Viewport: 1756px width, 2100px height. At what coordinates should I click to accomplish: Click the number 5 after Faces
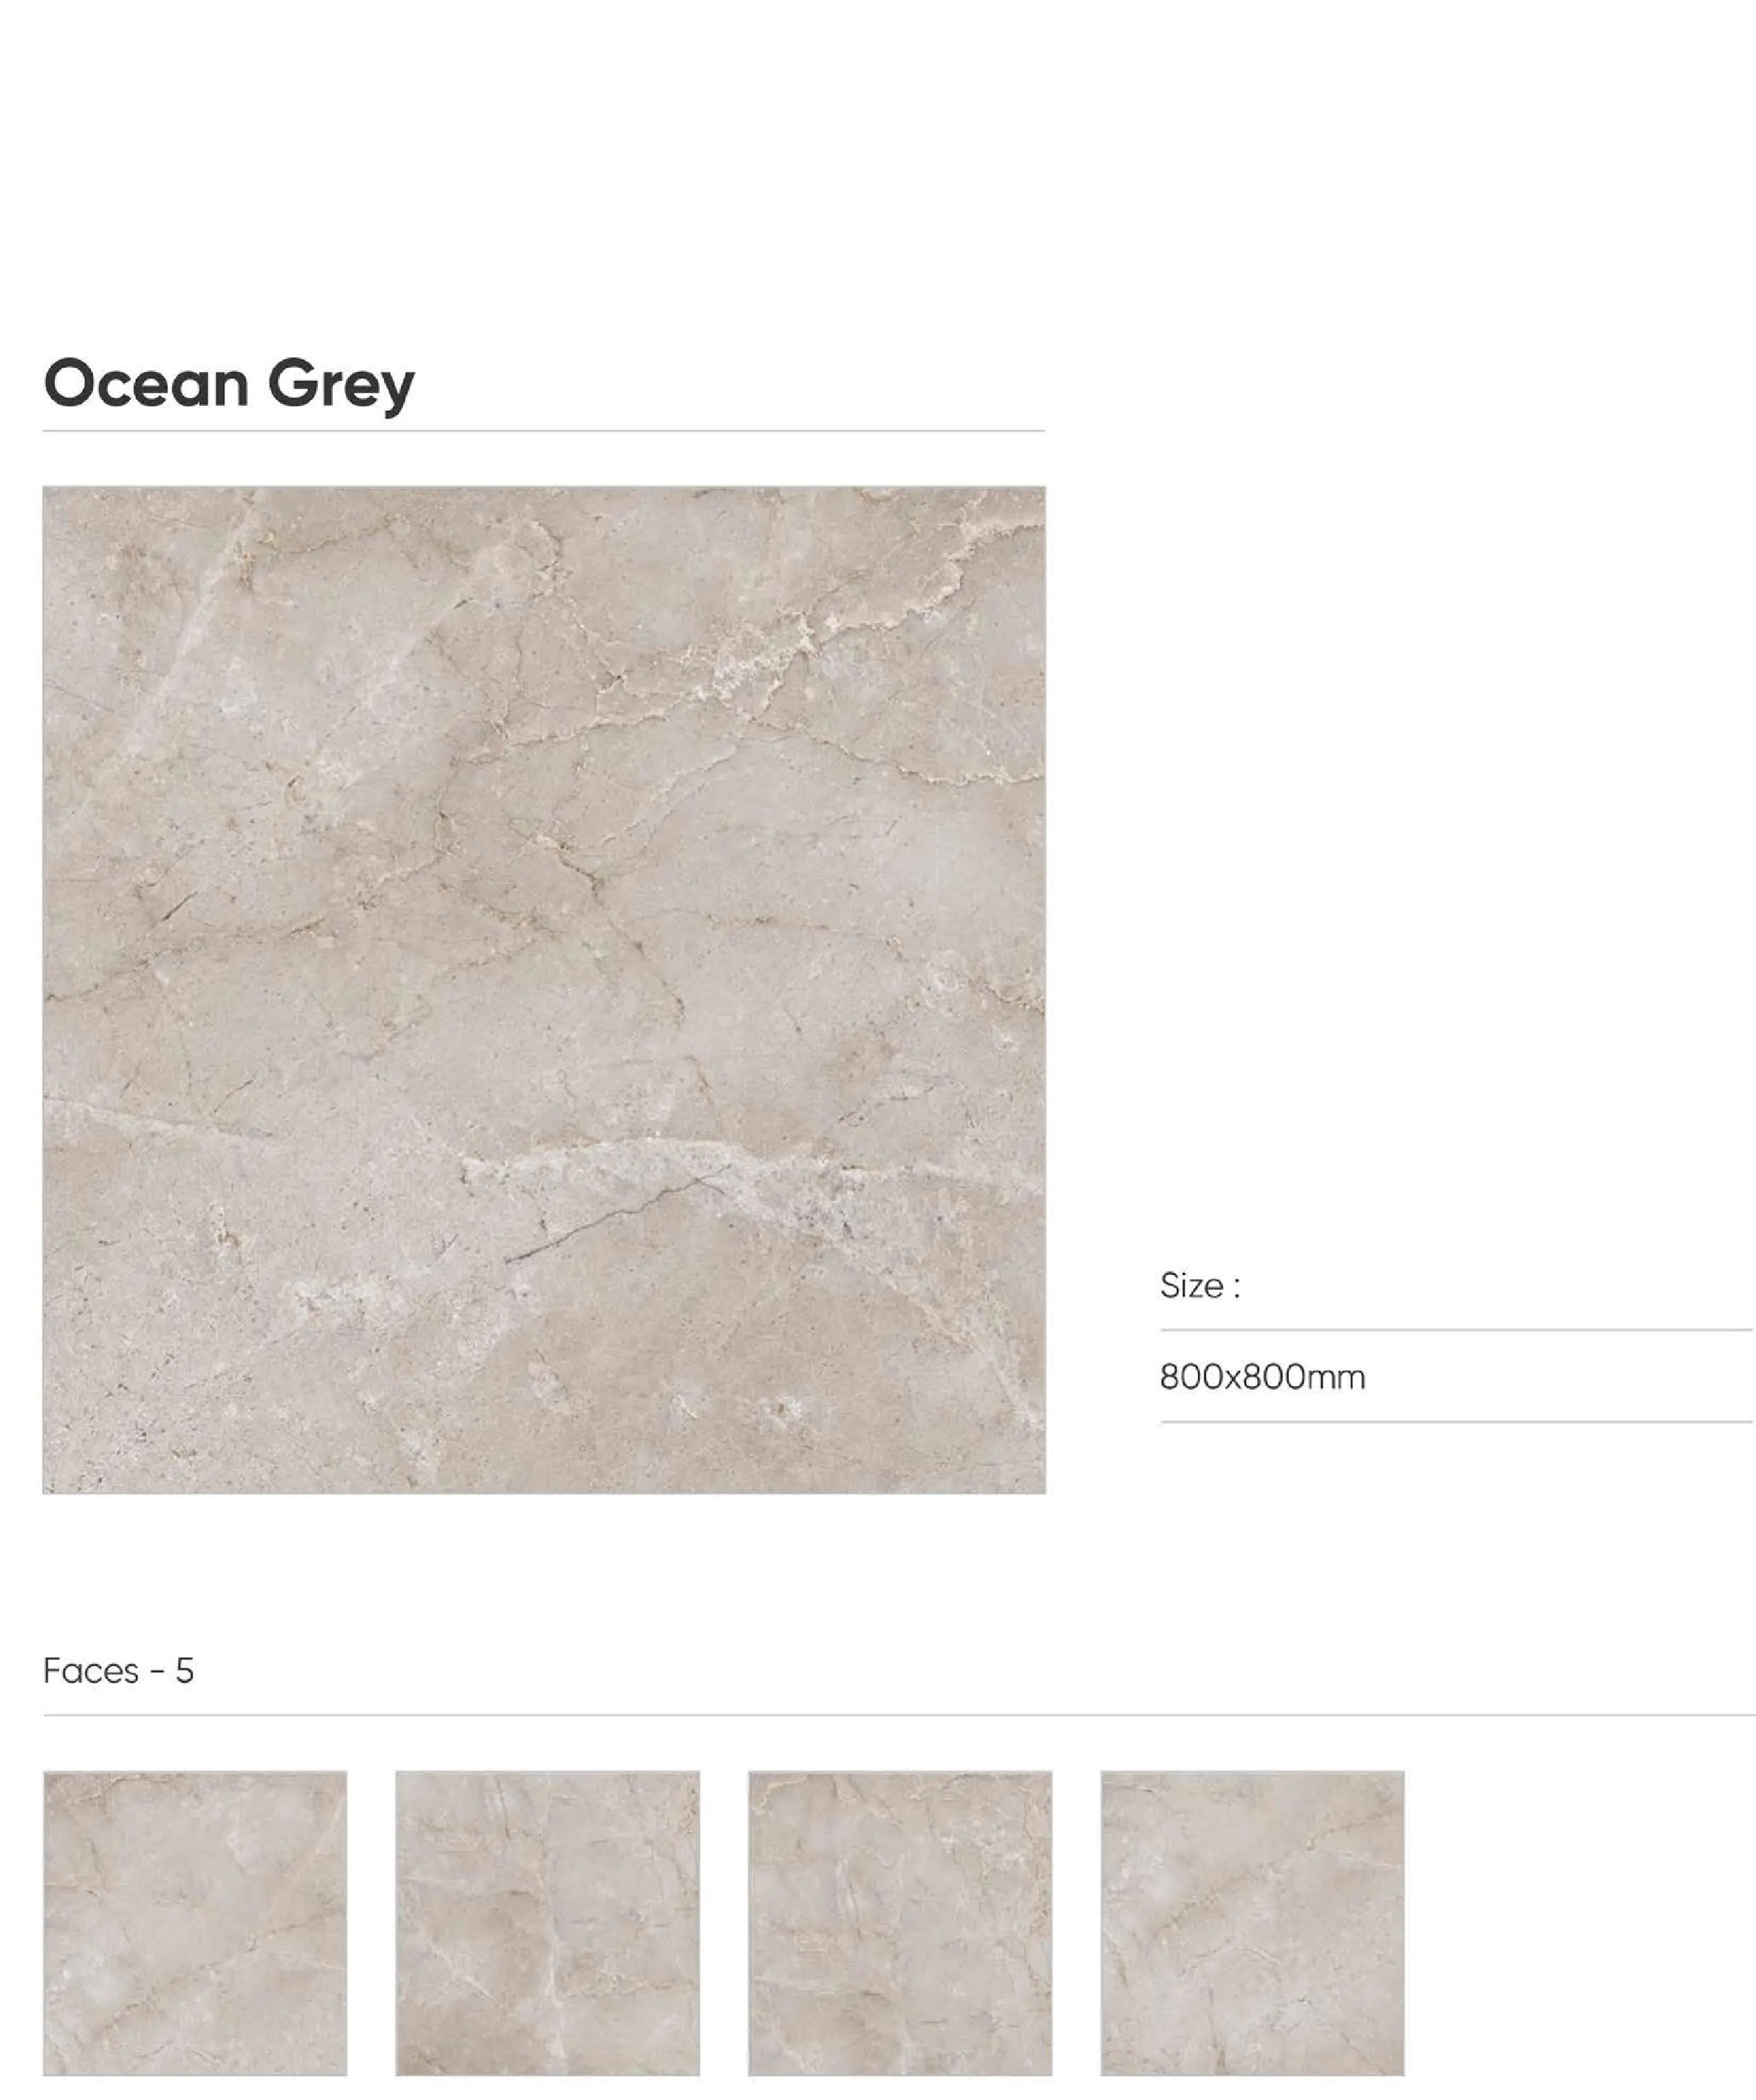click(x=184, y=1671)
